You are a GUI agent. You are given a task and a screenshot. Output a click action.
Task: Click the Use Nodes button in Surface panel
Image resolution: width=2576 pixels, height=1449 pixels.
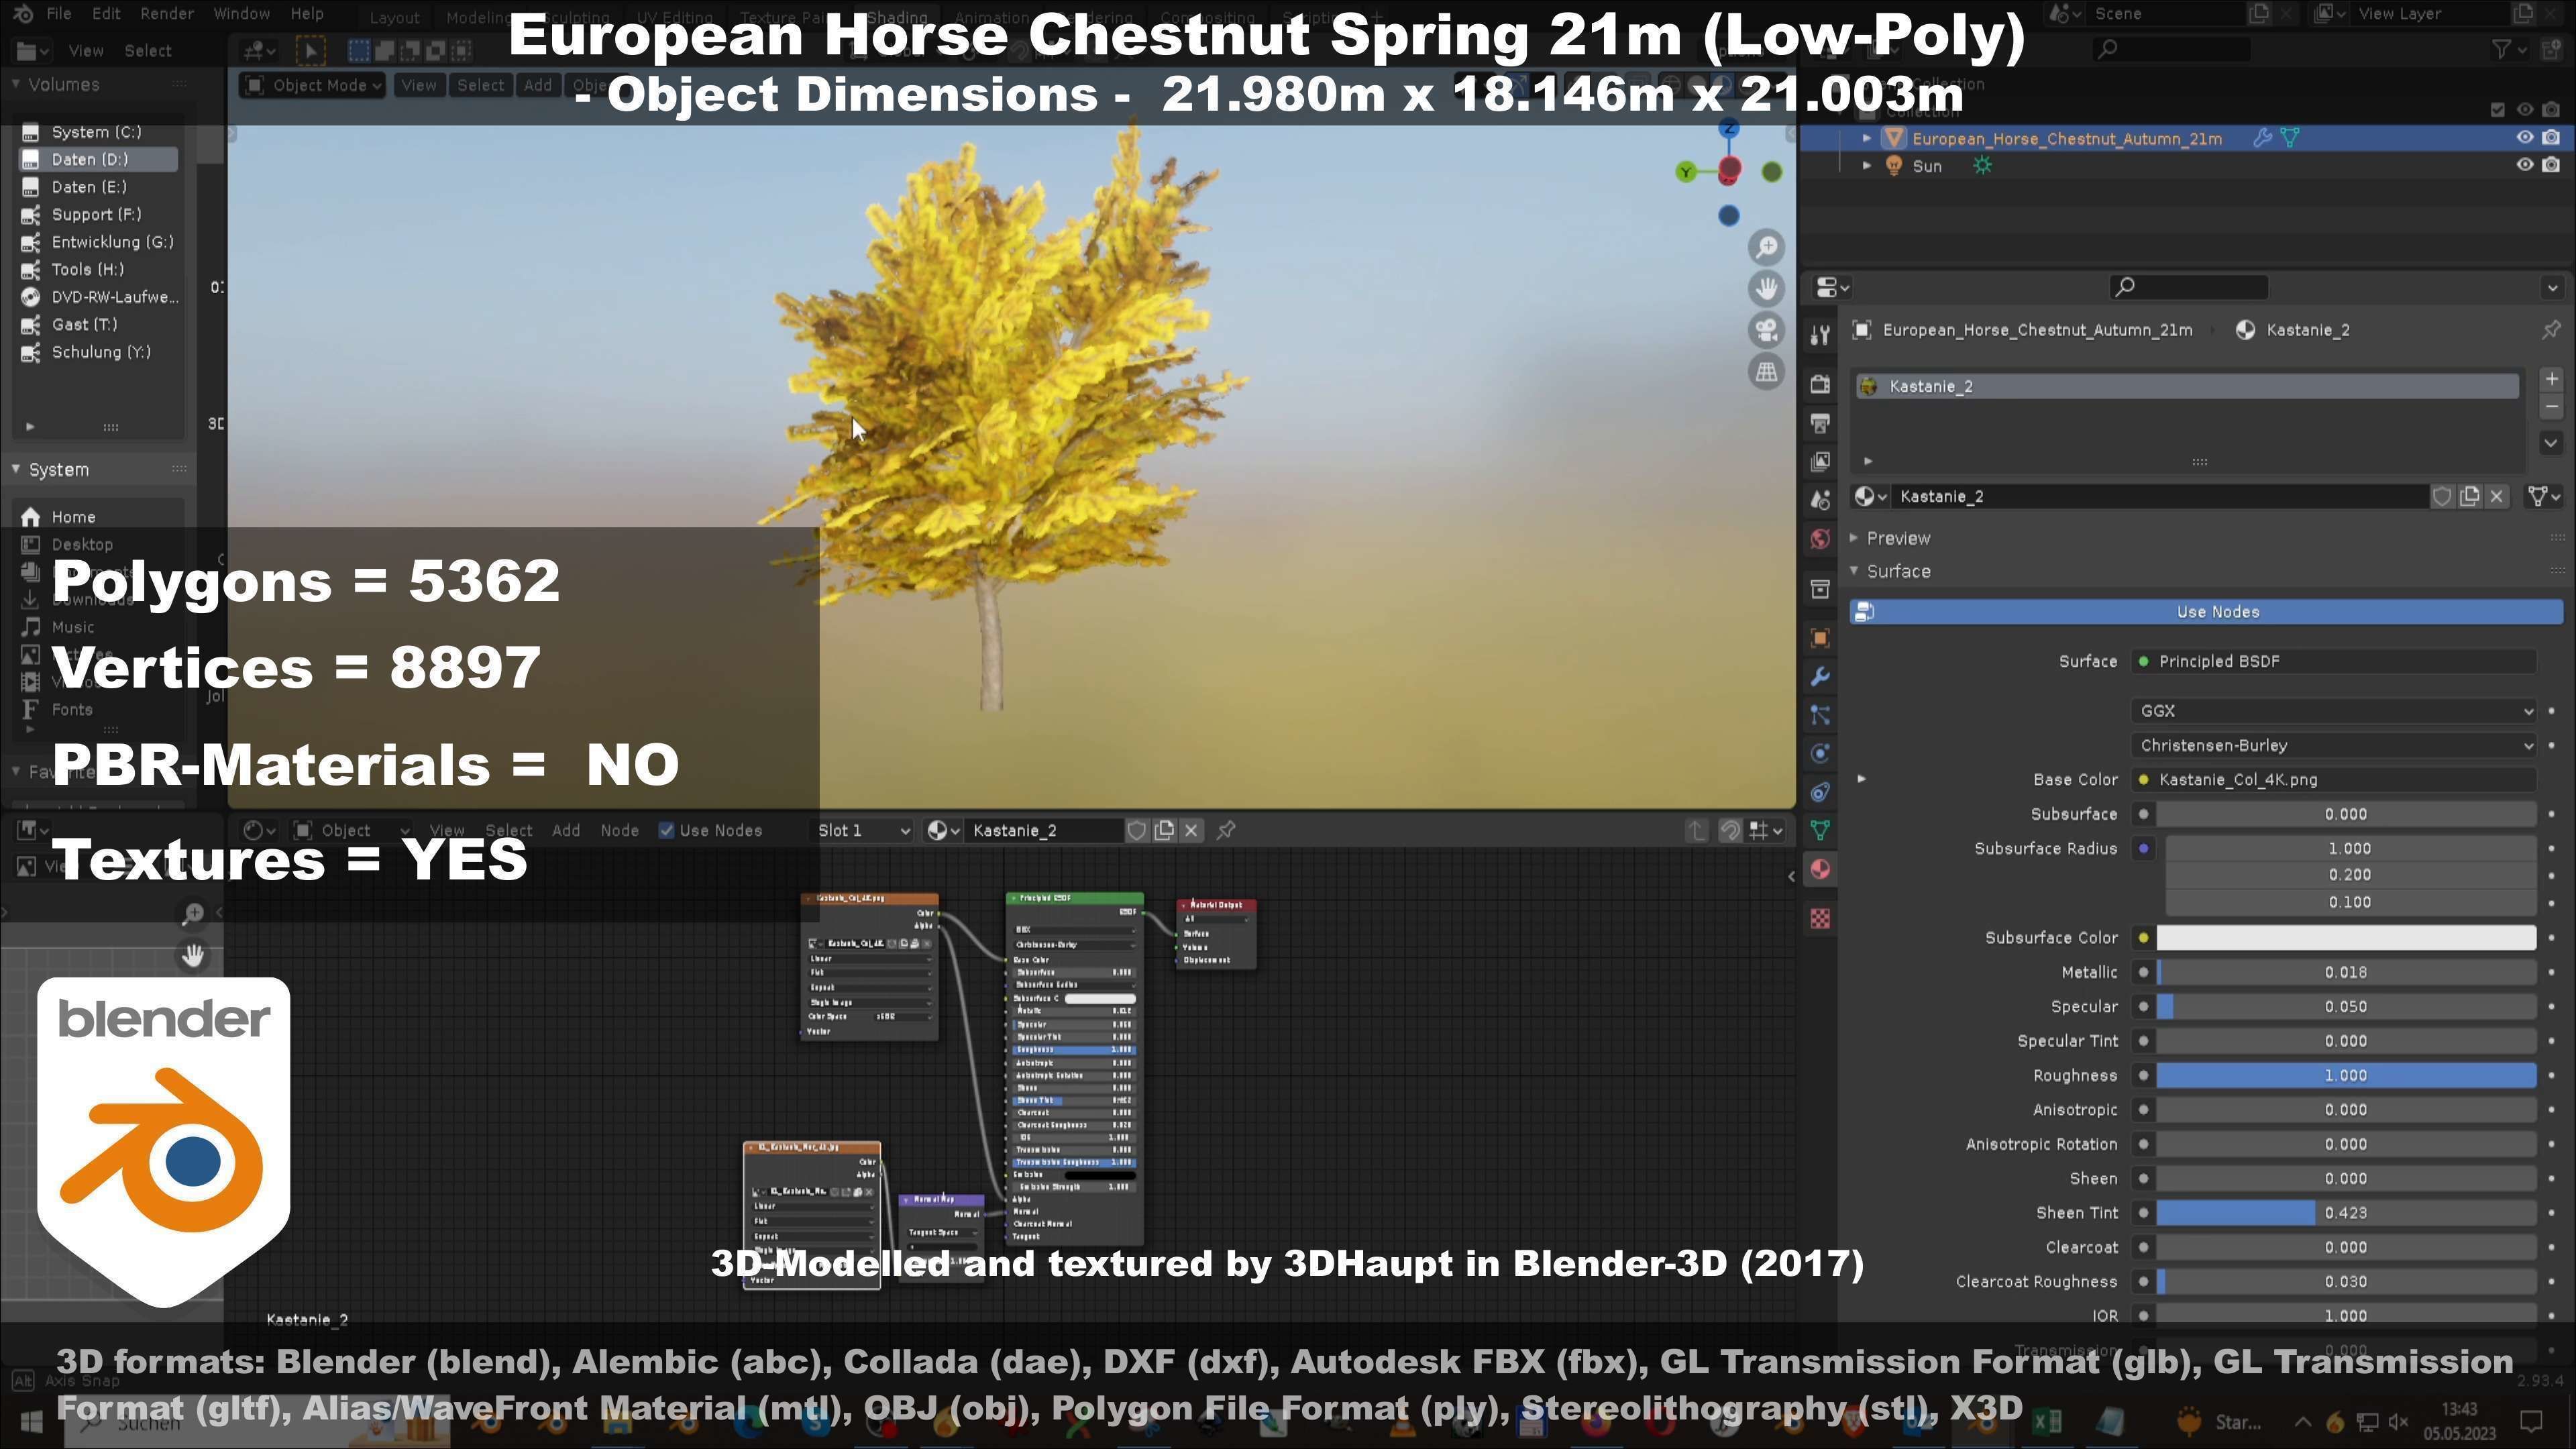pyautogui.click(x=2206, y=612)
